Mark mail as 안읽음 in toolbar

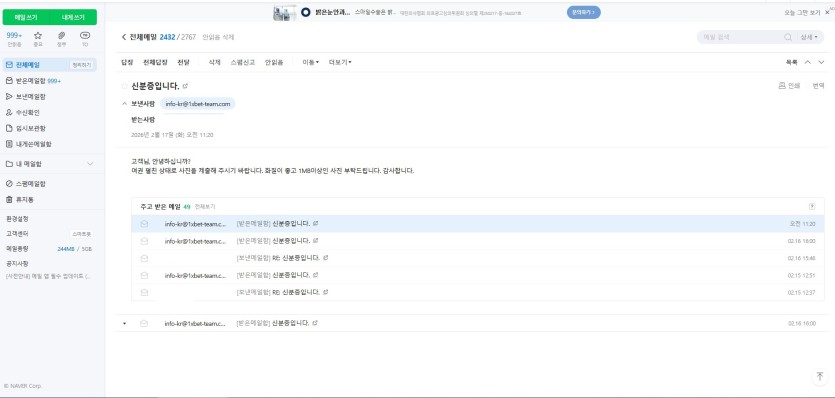[x=274, y=62]
